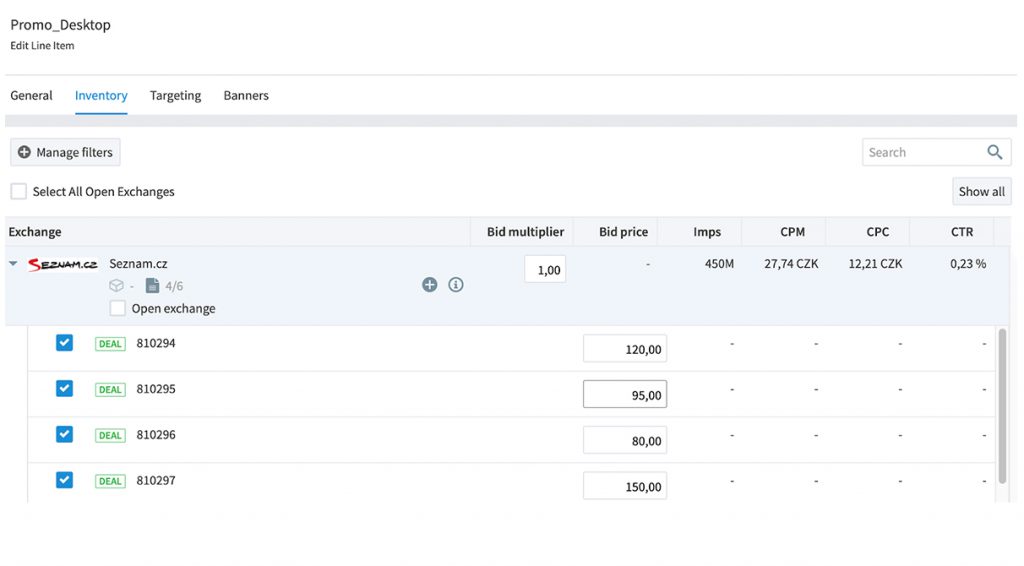Collapse the Seznam.cz exchange row
Viewport: 1024px width, 566px height.
(13, 264)
